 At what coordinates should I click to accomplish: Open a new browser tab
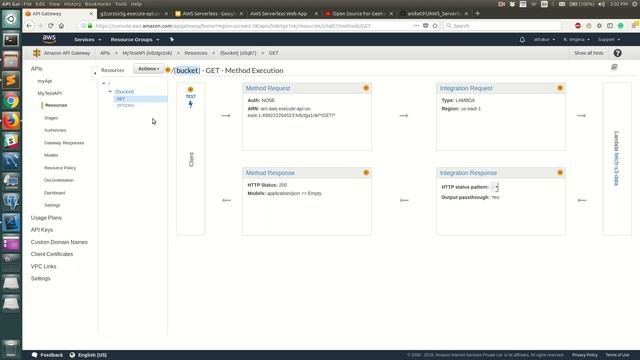[478, 13]
